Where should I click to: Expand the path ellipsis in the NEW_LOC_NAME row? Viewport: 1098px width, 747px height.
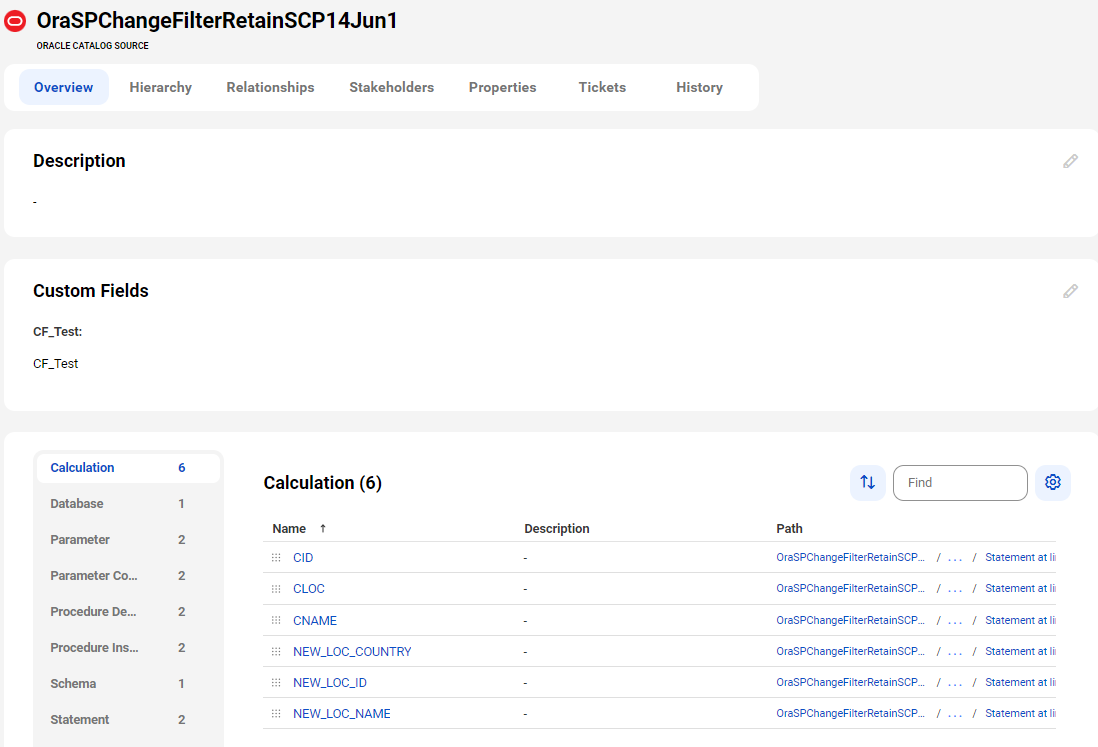(x=955, y=714)
